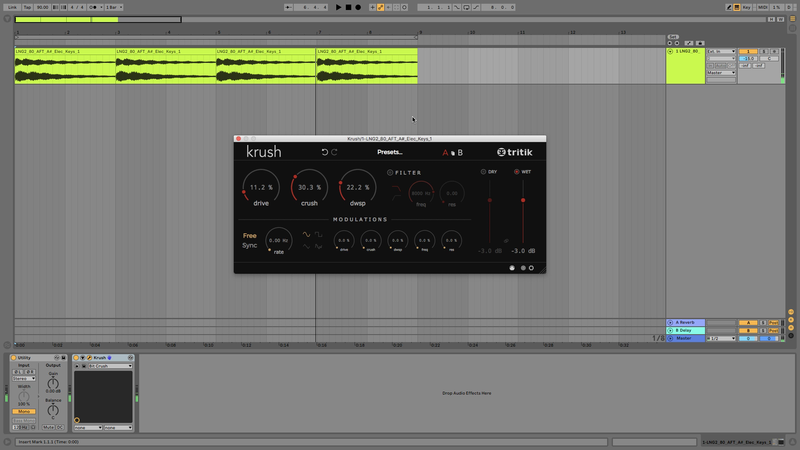
Task: Click the Utility device hot-swap icon
Action: [x=57, y=358]
